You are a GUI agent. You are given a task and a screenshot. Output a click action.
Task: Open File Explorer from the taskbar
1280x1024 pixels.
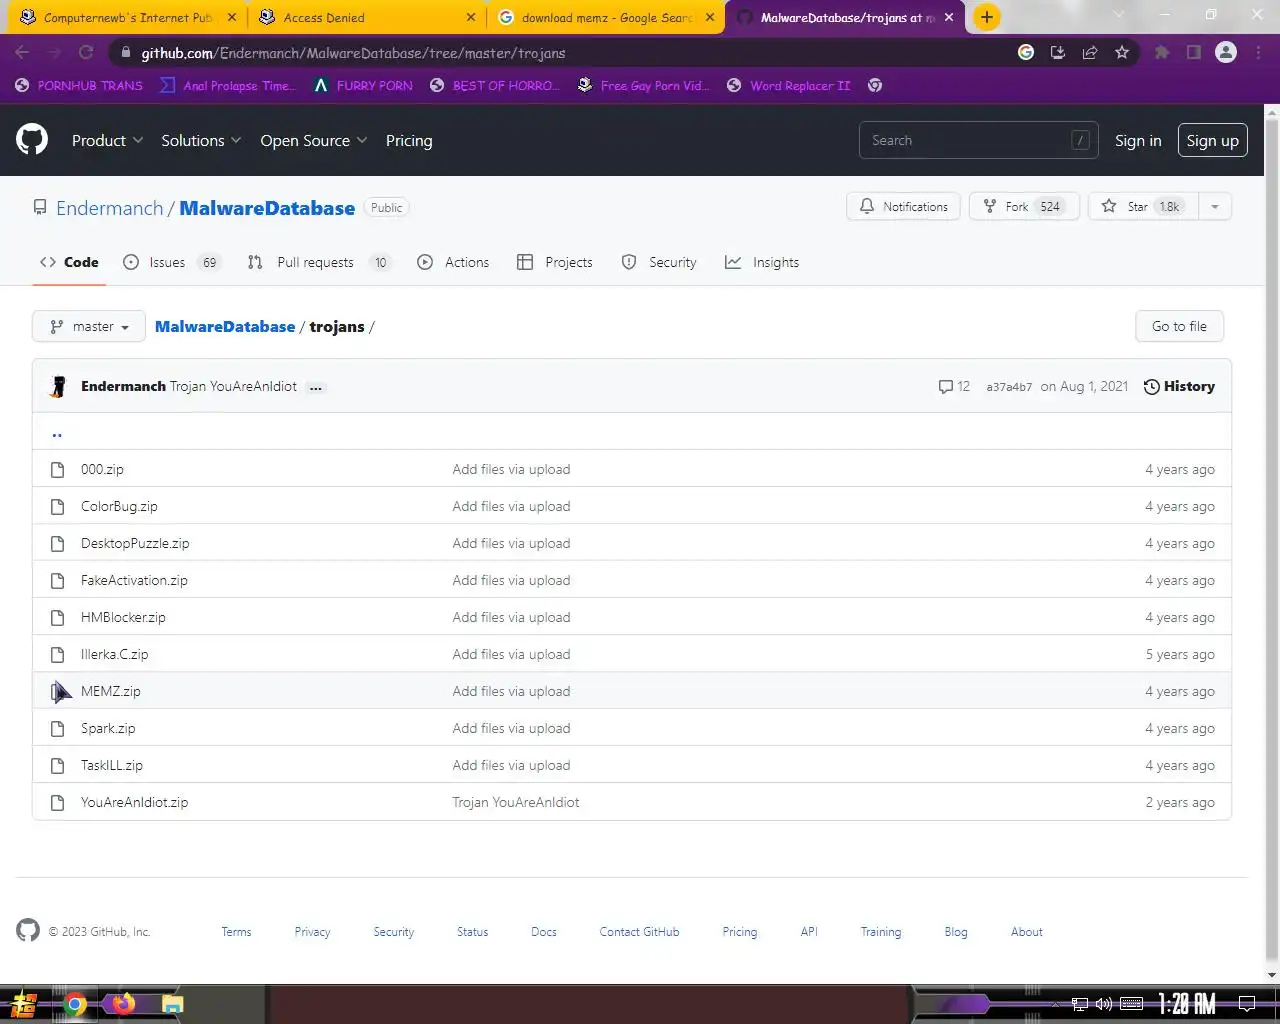pyautogui.click(x=173, y=1004)
